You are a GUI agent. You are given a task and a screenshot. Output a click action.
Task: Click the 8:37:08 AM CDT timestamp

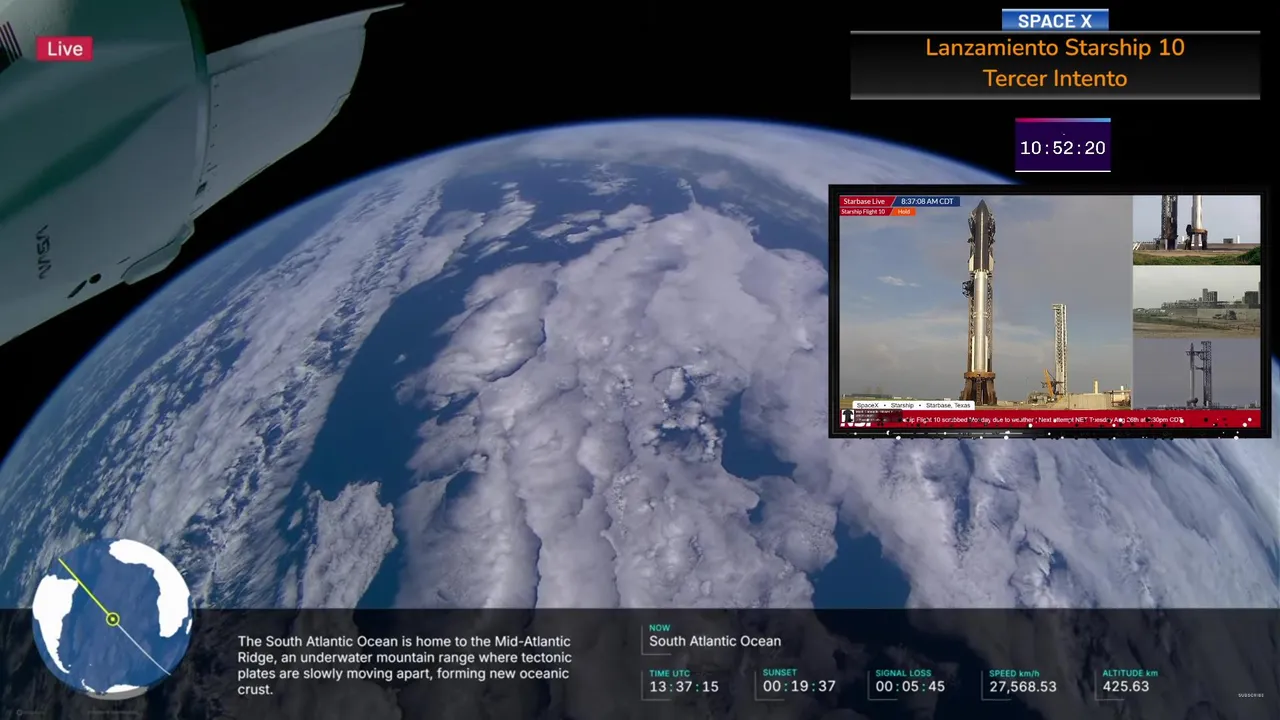pyautogui.click(x=927, y=201)
